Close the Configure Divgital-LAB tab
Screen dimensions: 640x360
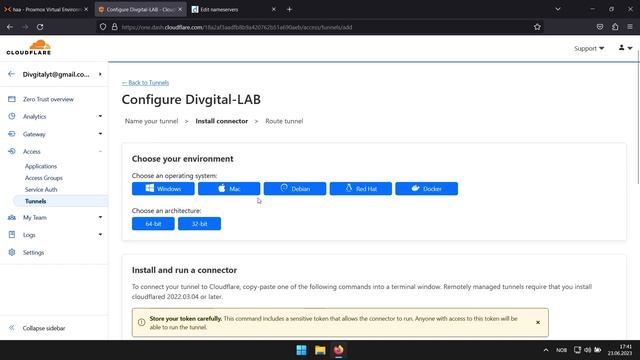[x=180, y=9]
